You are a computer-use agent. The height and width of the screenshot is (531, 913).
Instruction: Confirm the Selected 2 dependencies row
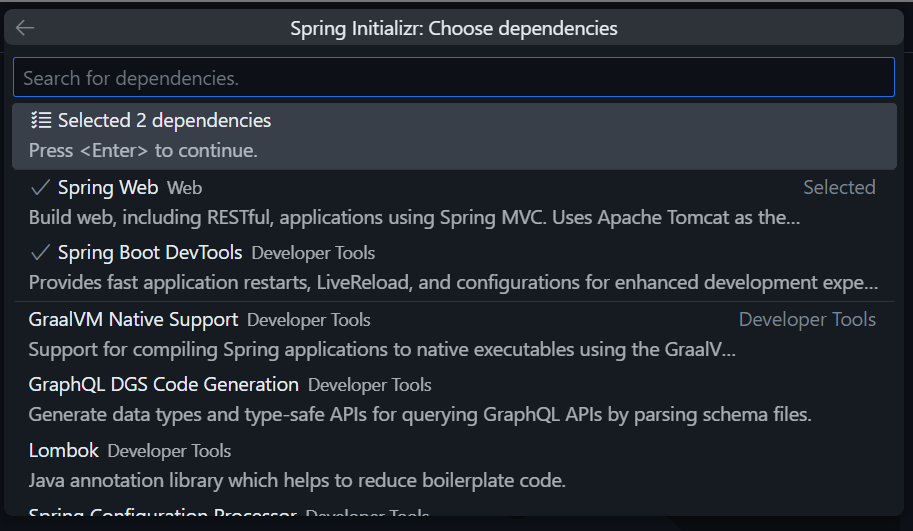click(x=454, y=136)
